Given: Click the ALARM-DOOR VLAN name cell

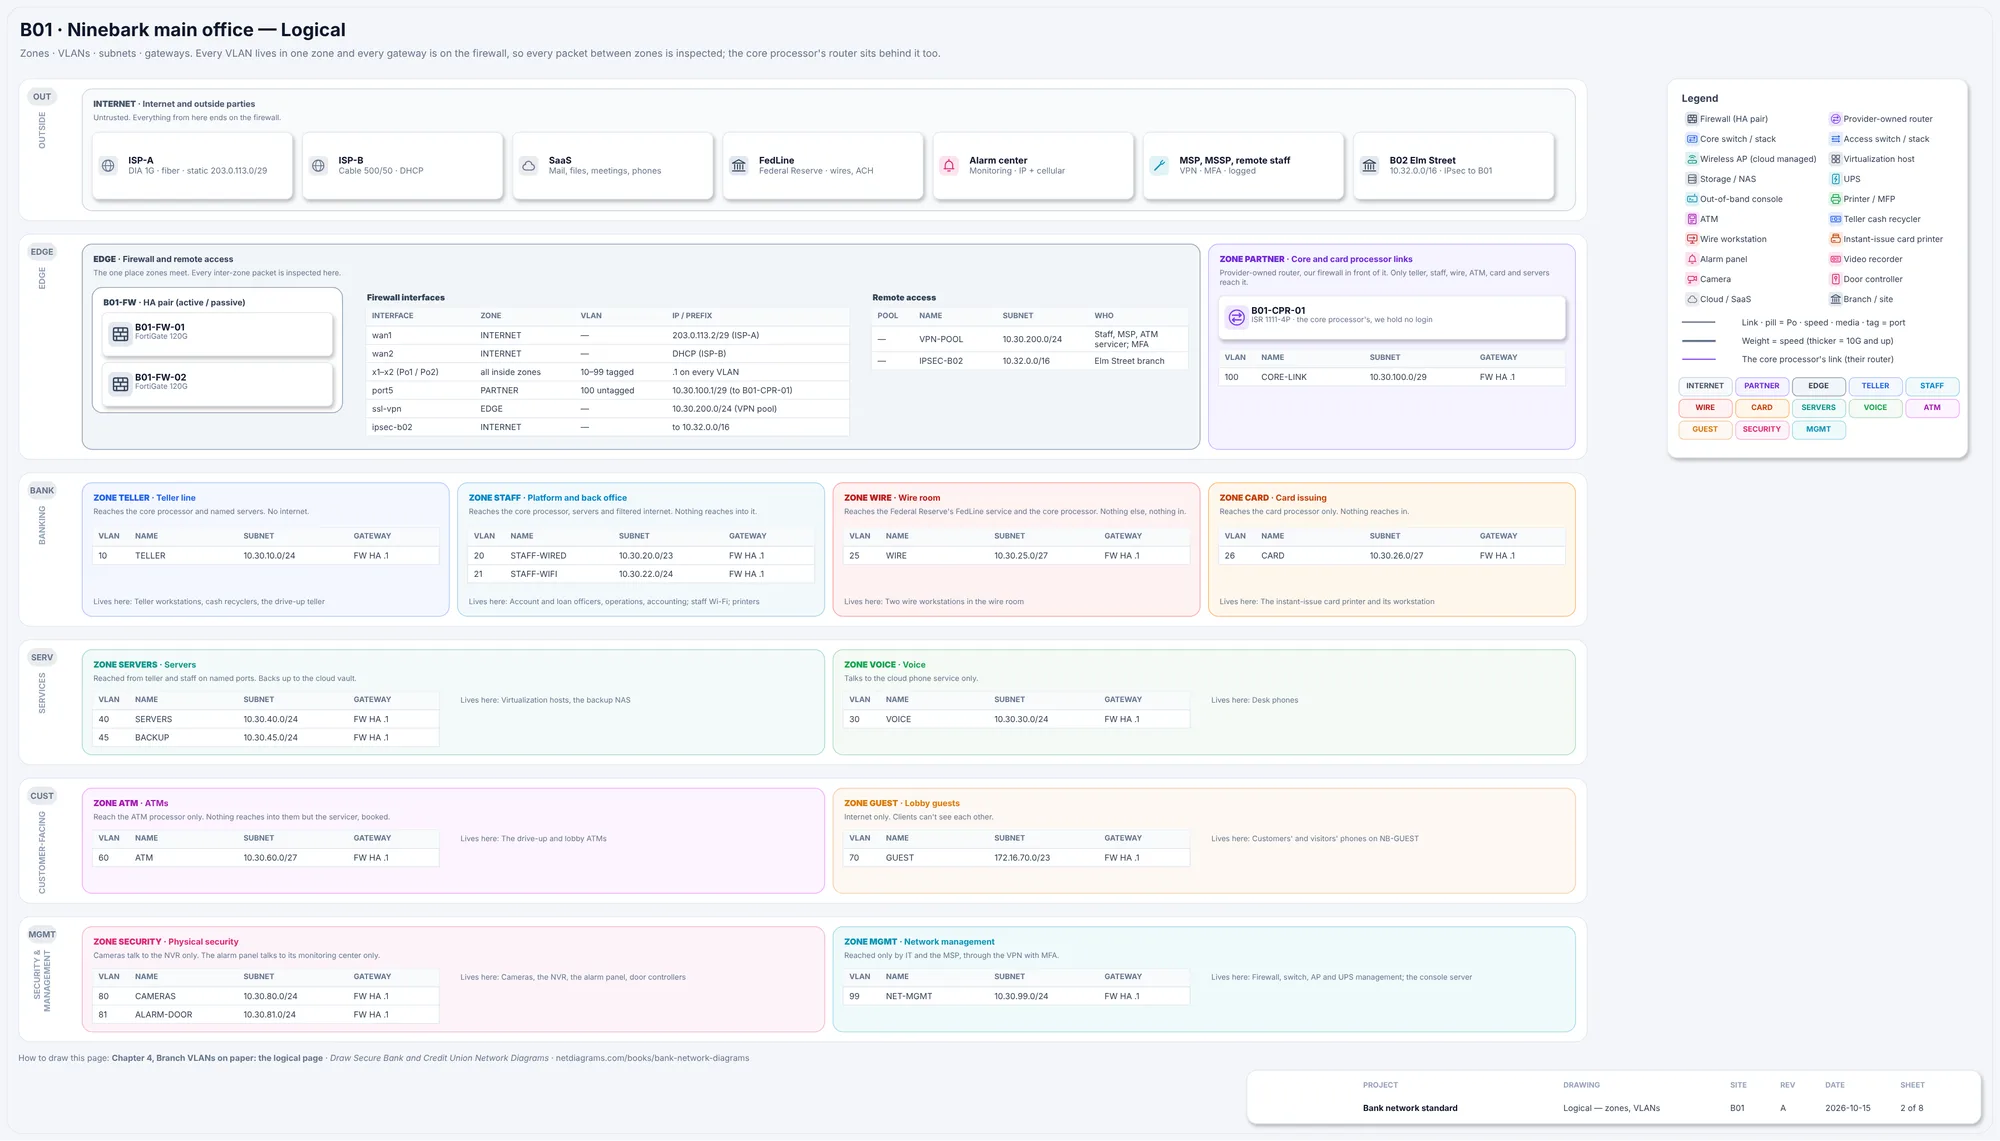Looking at the screenshot, I should 164,1015.
